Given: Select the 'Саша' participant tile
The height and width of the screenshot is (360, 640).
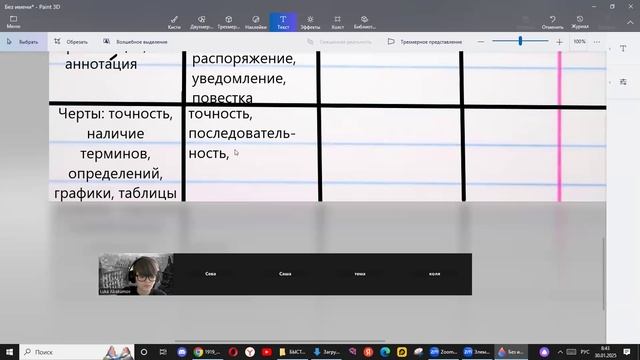Looking at the screenshot, I should [285, 274].
